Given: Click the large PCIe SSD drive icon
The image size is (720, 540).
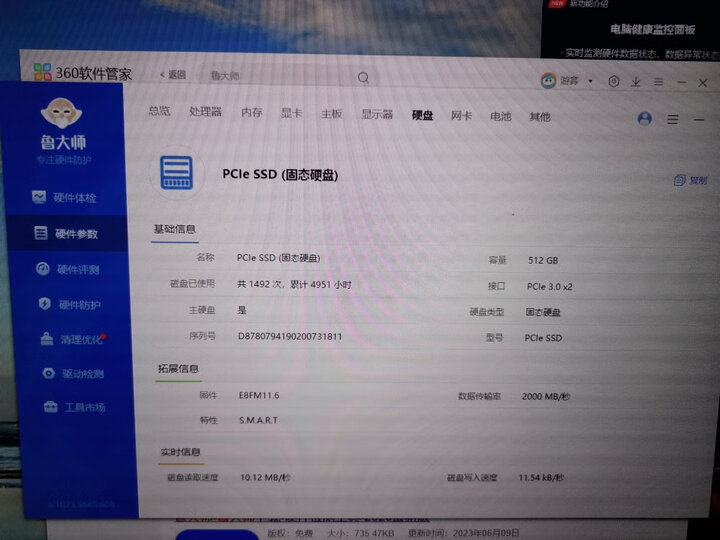Looking at the screenshot, I should pos(176,171).
